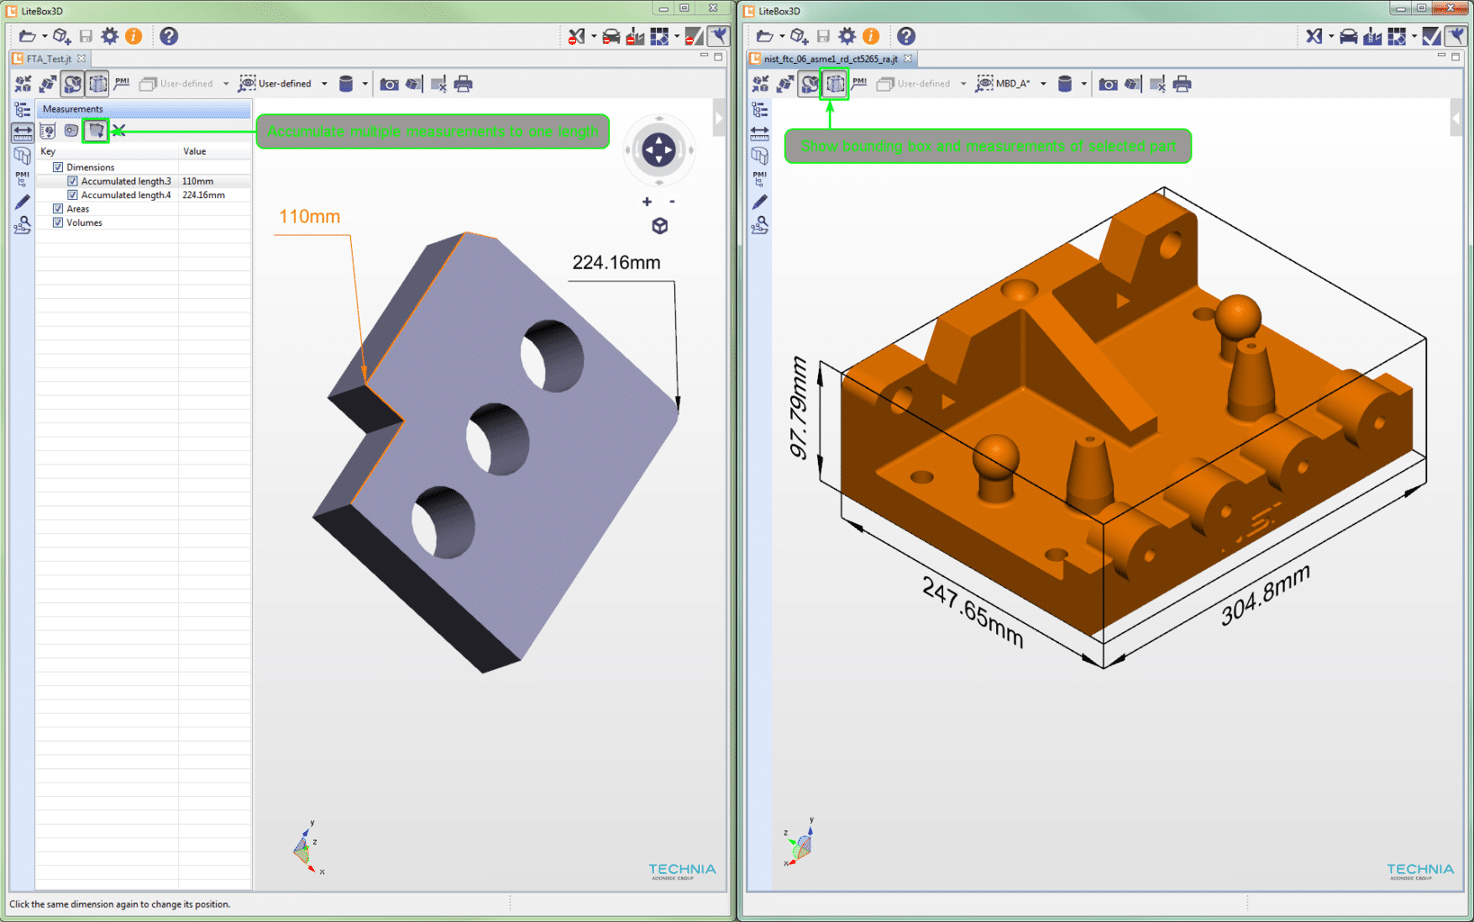1474x922 pixels.
Task: Click Measurements panel header
Action: coord(143,108)
